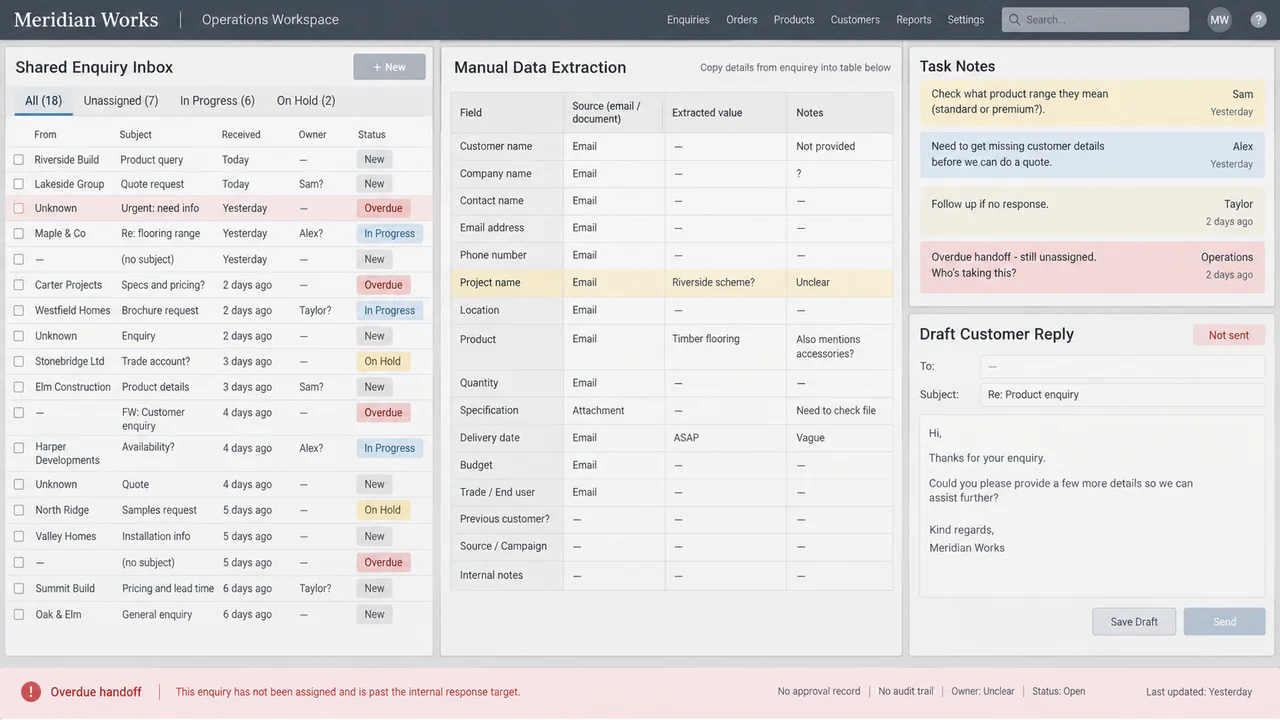The image size is (1280, 720).
Task: Click the 'Timber flooring' extracted value
Action: point(706,339)
